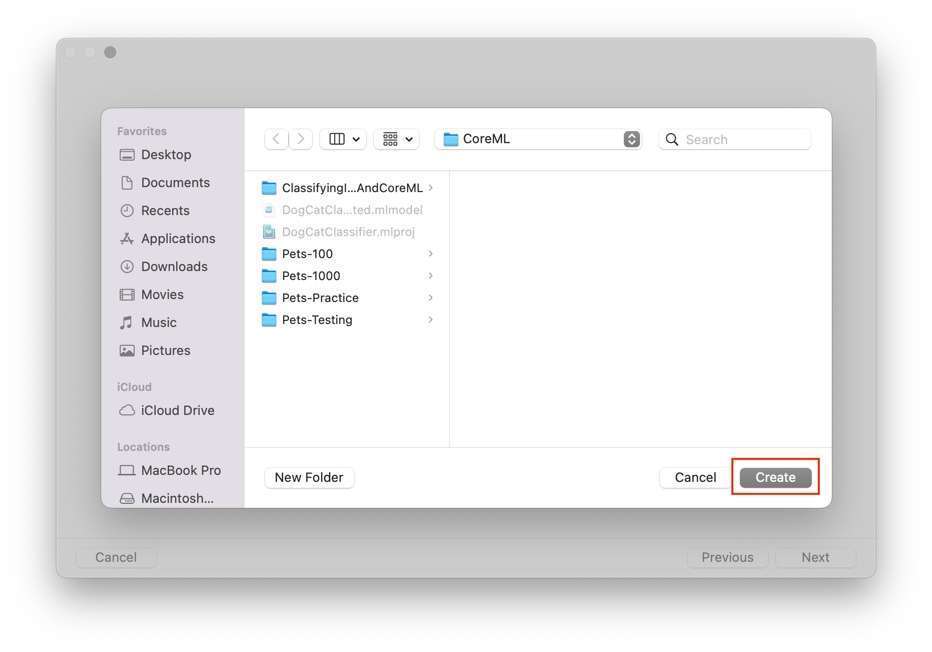Click the forward navigation arrow

coord(301,139)
